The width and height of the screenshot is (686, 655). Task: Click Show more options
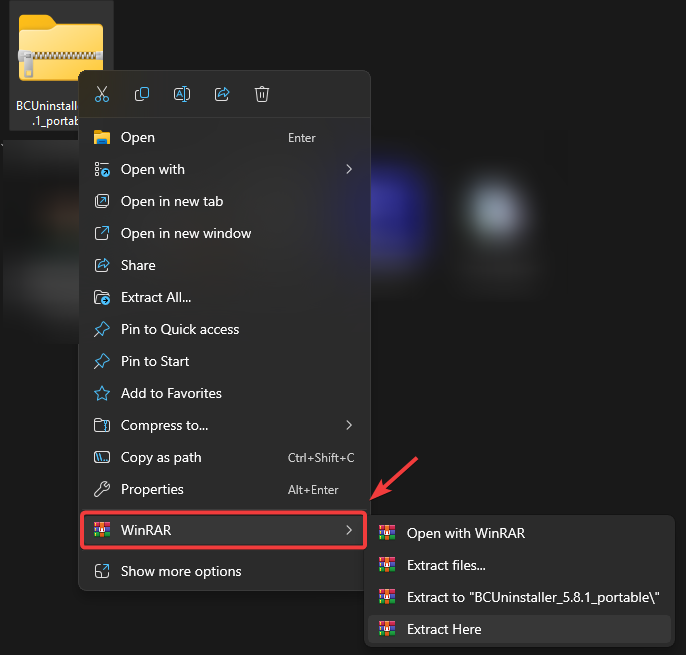click(x=224, y=571)
